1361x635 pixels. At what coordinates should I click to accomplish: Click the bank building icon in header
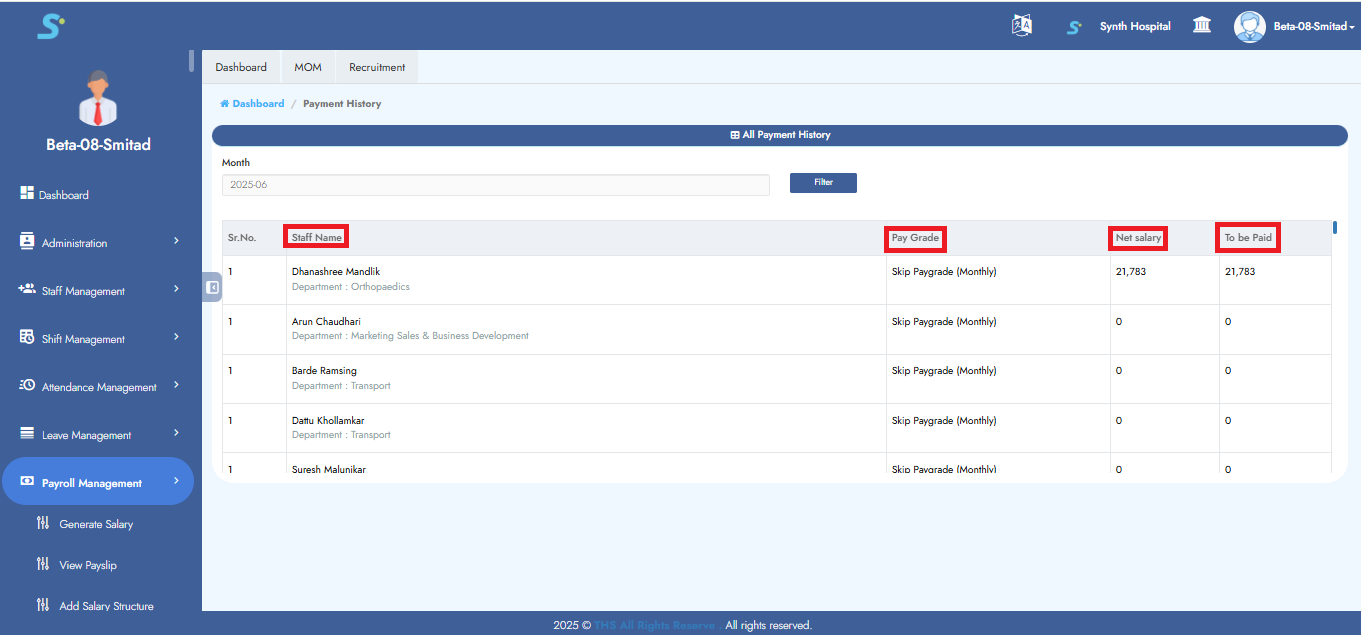pos(1202,26)
